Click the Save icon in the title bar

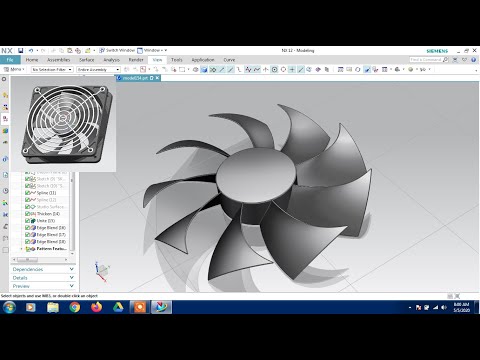pos(20,51)
